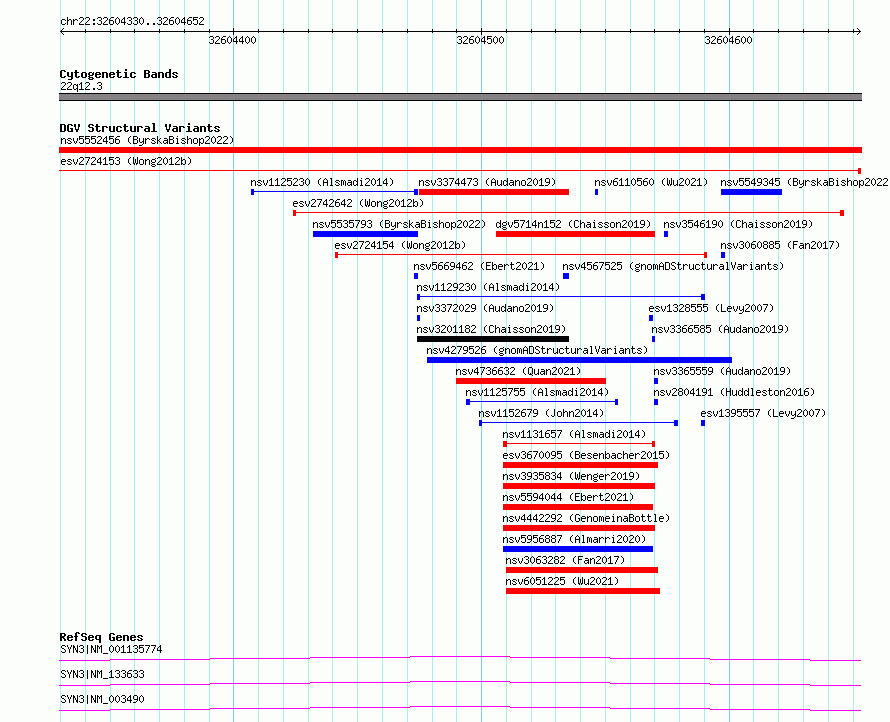The width and height of the screenshot is (890, 722).
Task: Open the nsv1129230 (Alsmadi2014) label
Action: point(488,287)
